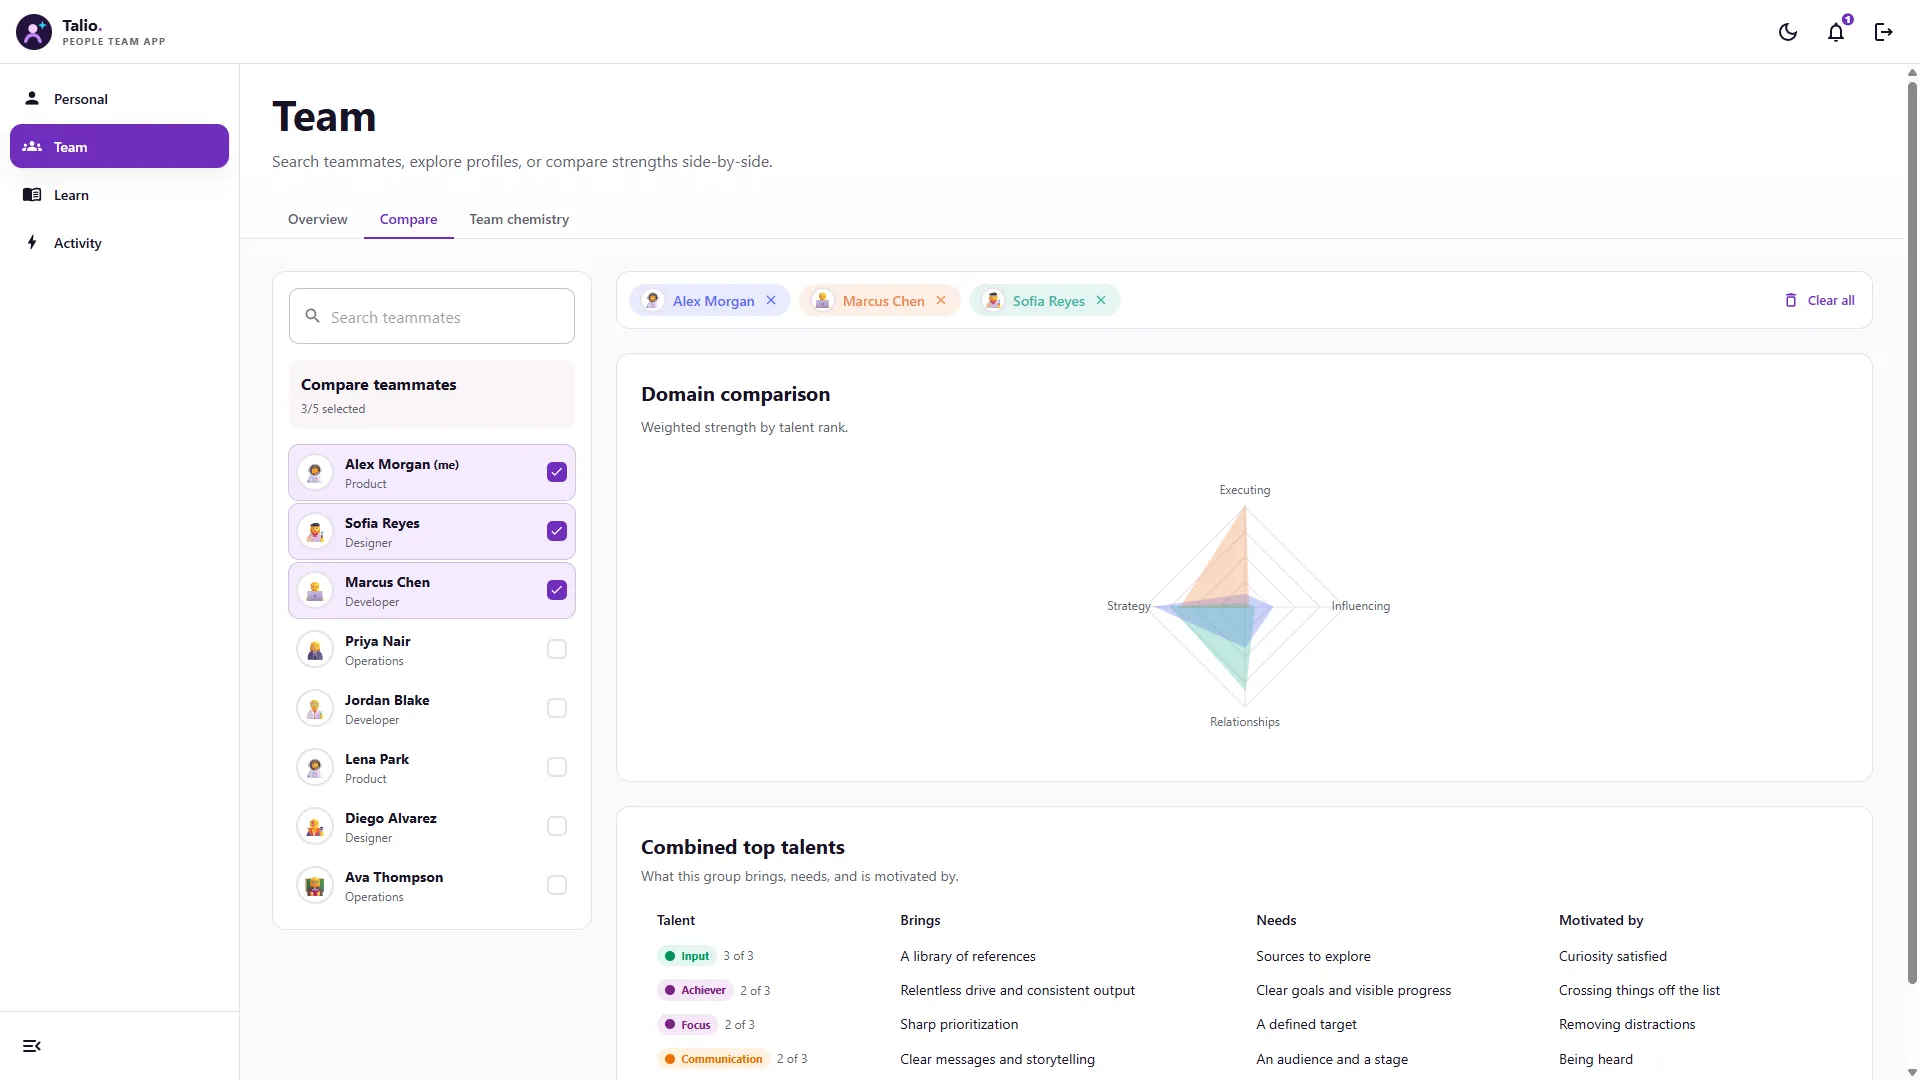Check Ava Thompson checkbox
The height and width of the screenshot is (1080, 1920).
point(557,885)
